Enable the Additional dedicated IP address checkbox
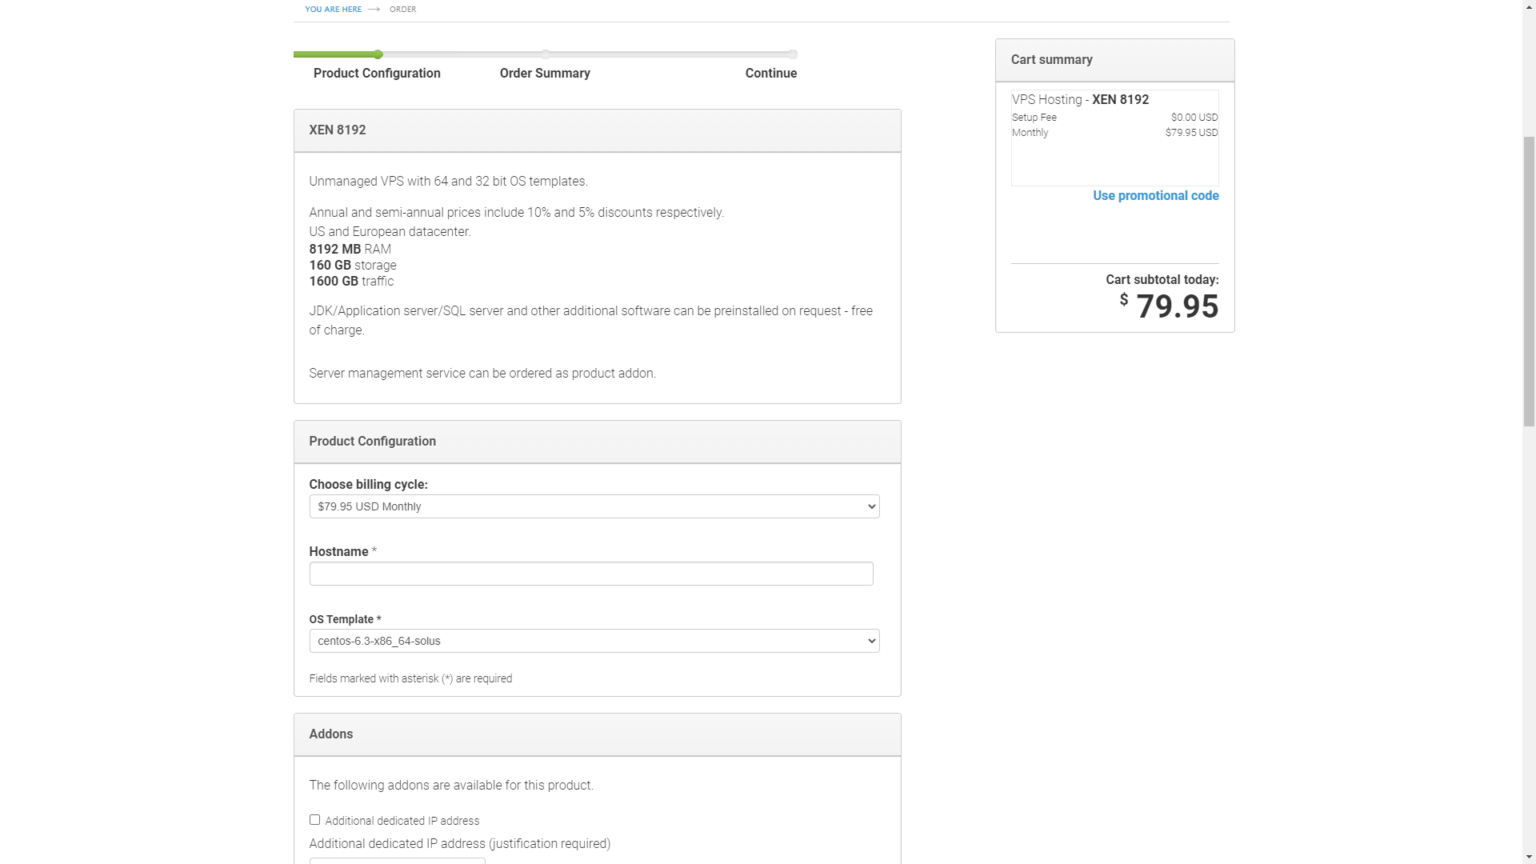1536x864 pixels. point(315,820)
